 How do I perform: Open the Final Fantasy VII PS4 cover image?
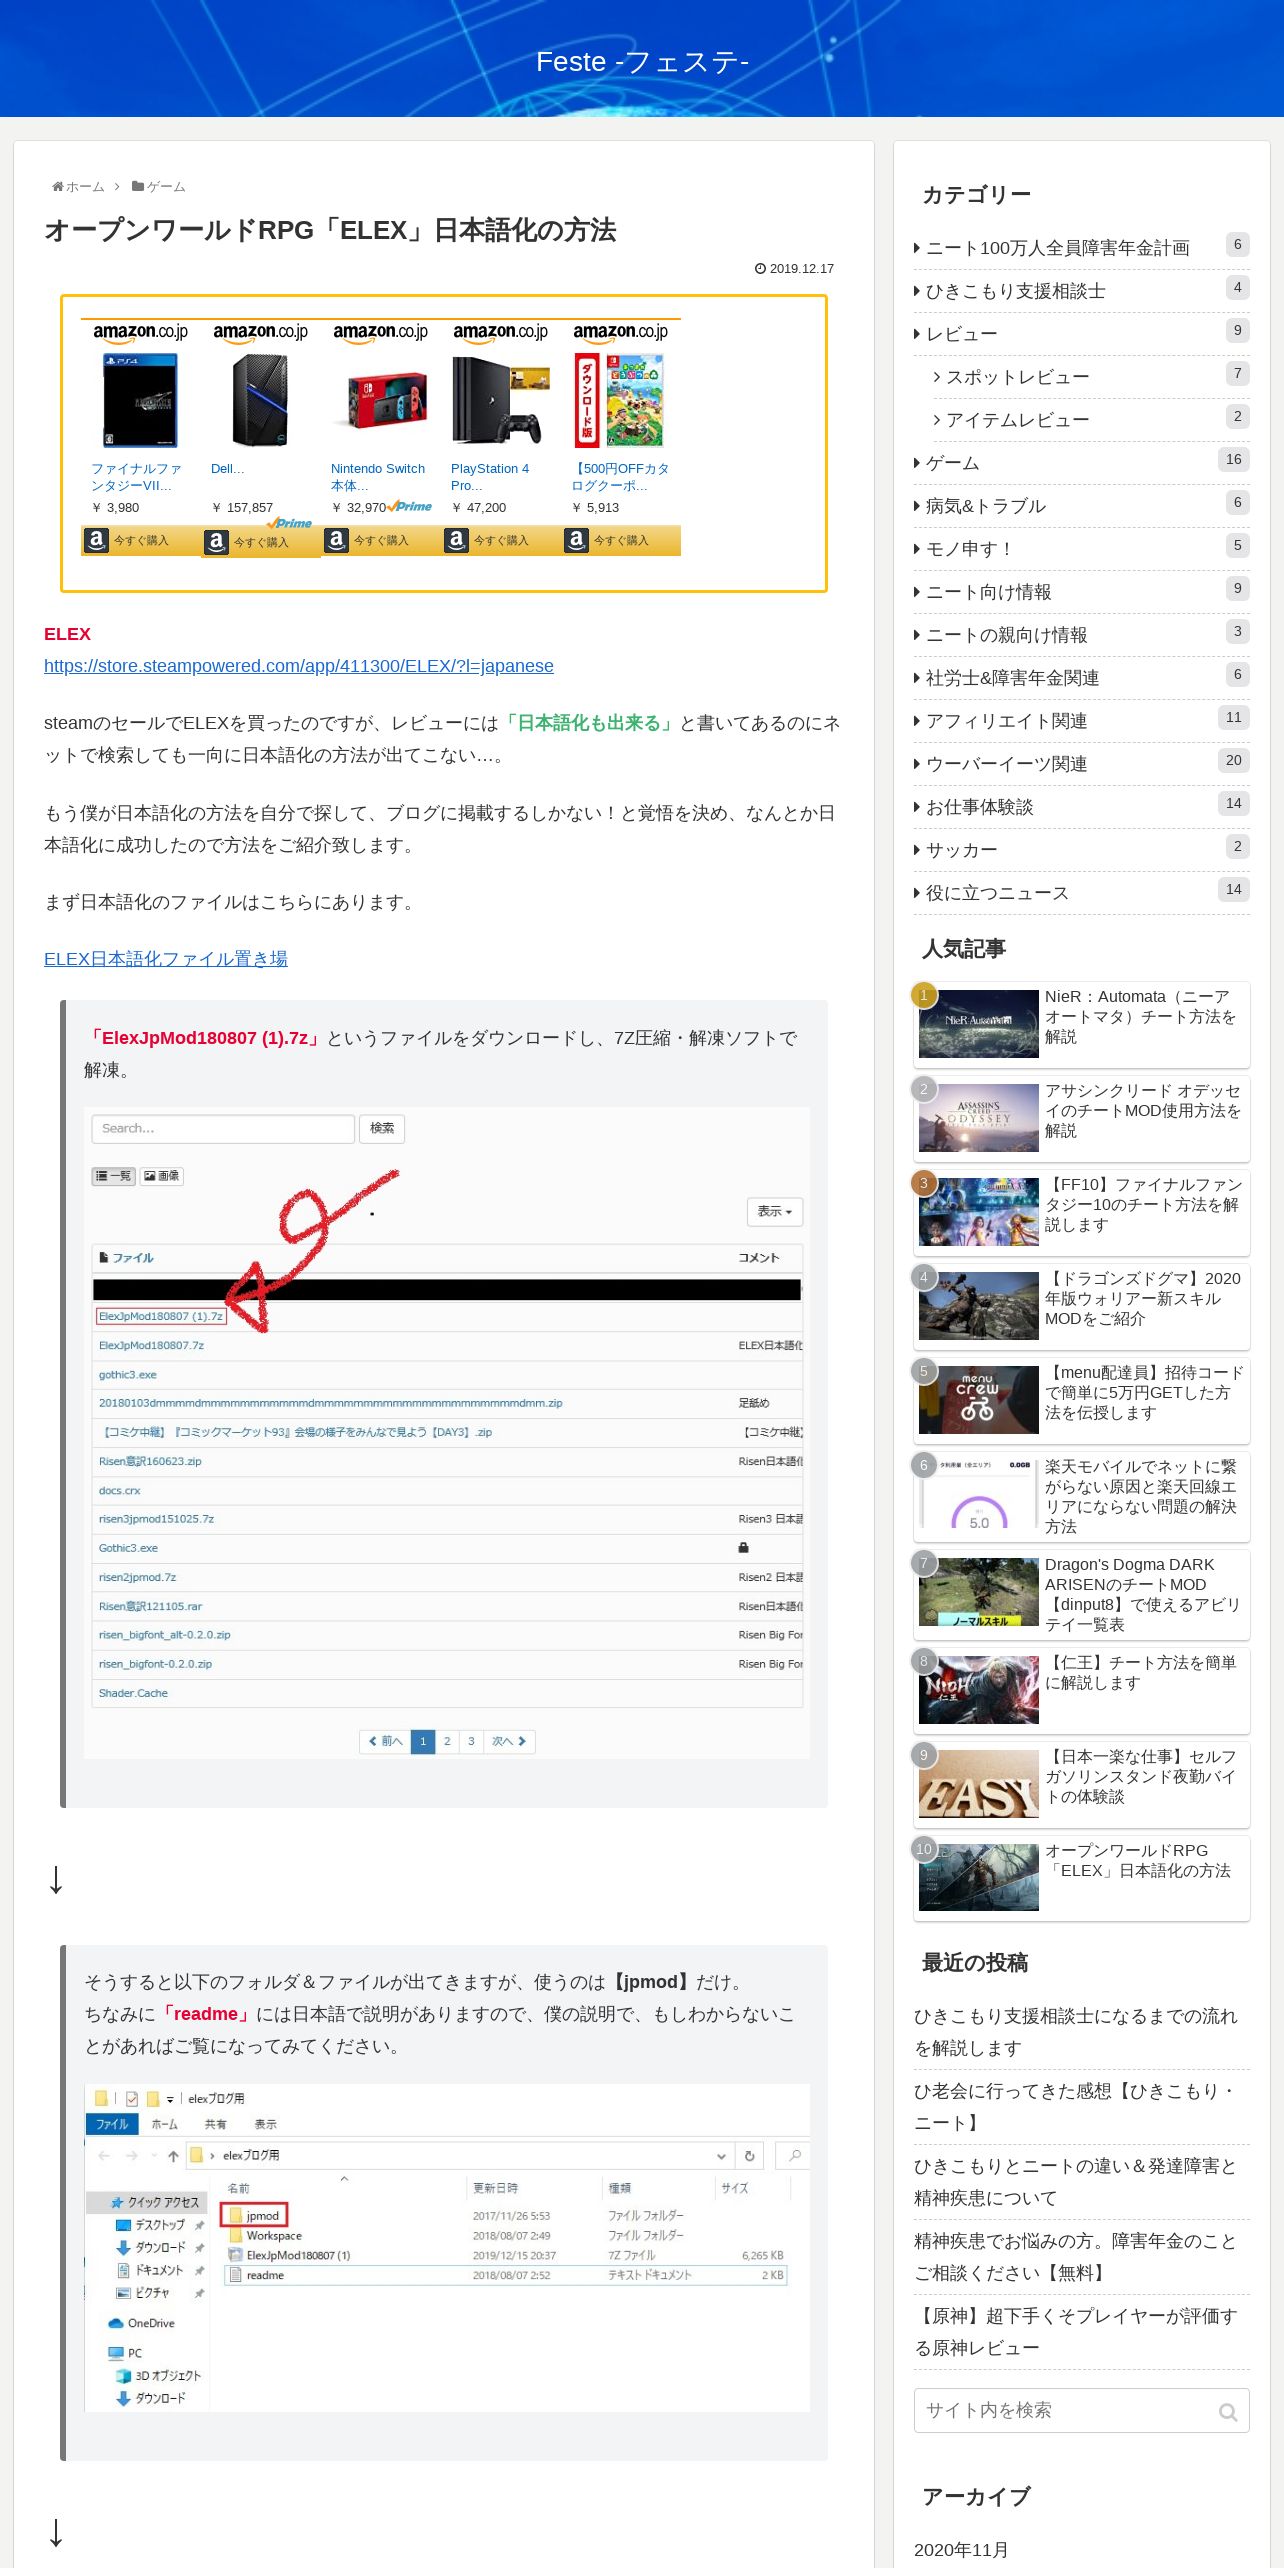pyautogui.click(x=141, y=400)
